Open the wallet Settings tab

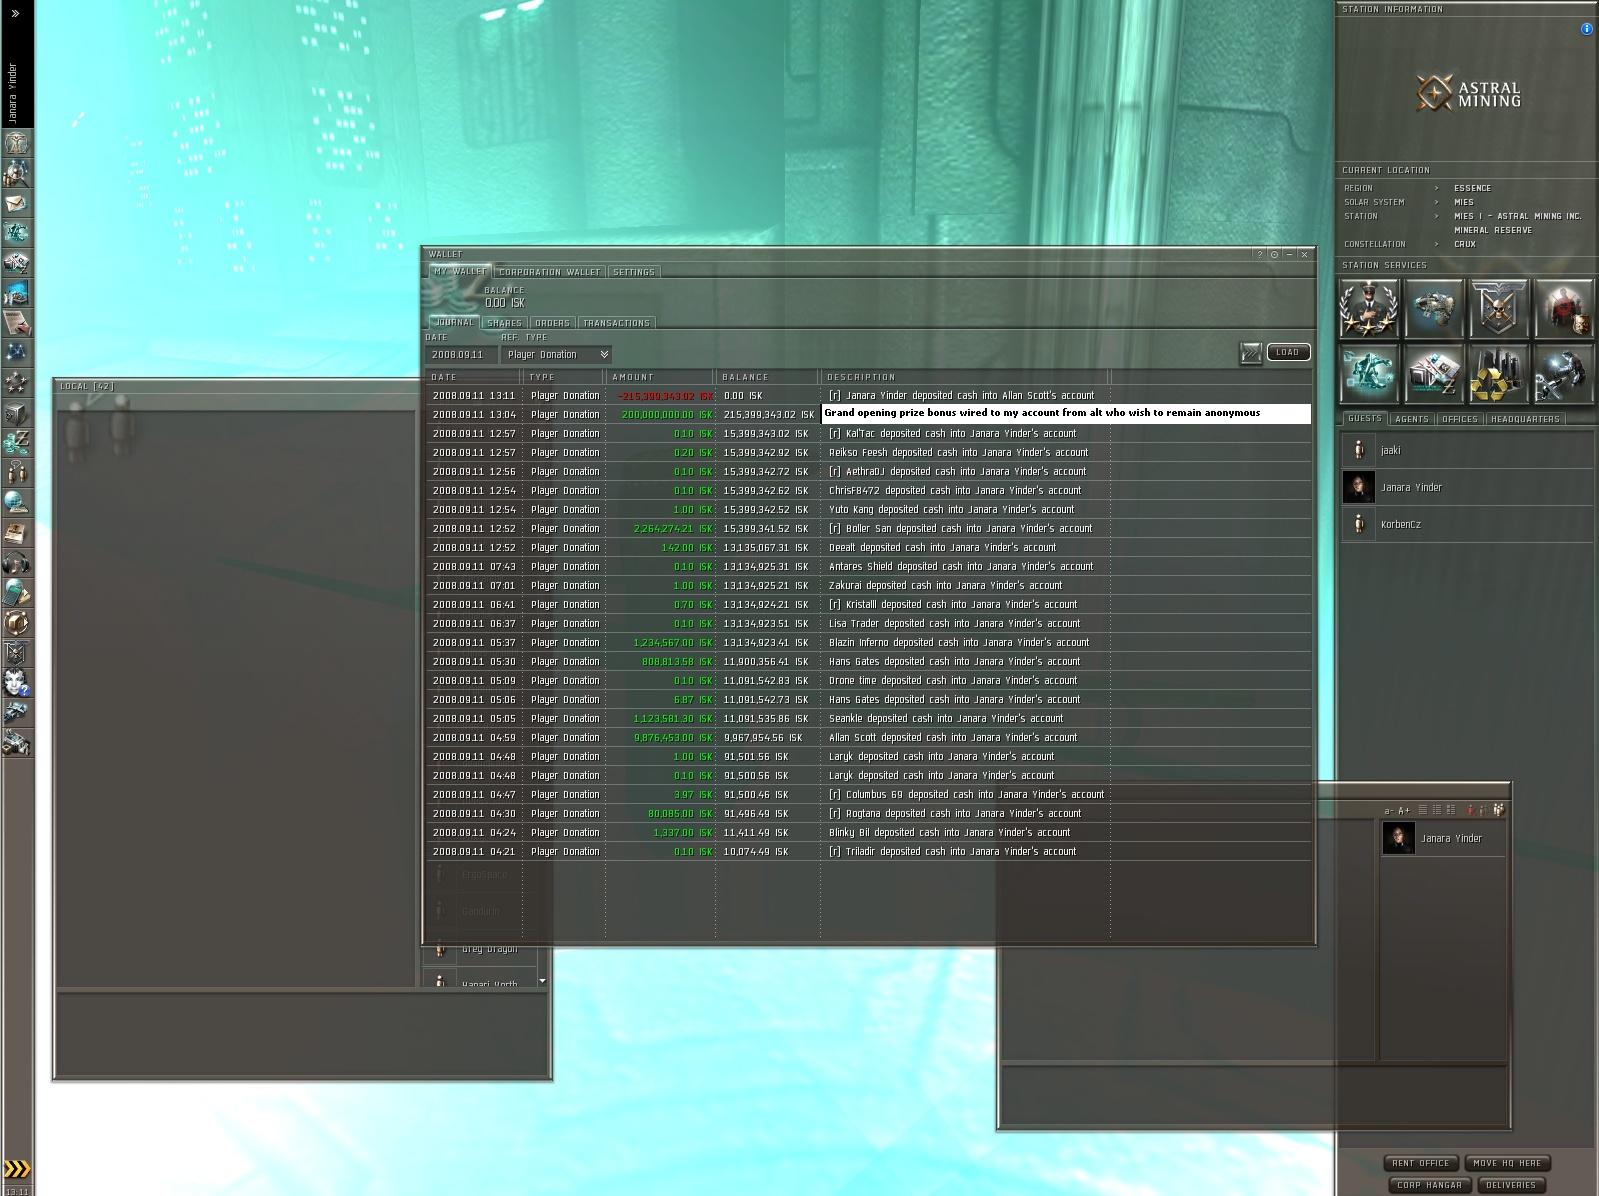634,272
